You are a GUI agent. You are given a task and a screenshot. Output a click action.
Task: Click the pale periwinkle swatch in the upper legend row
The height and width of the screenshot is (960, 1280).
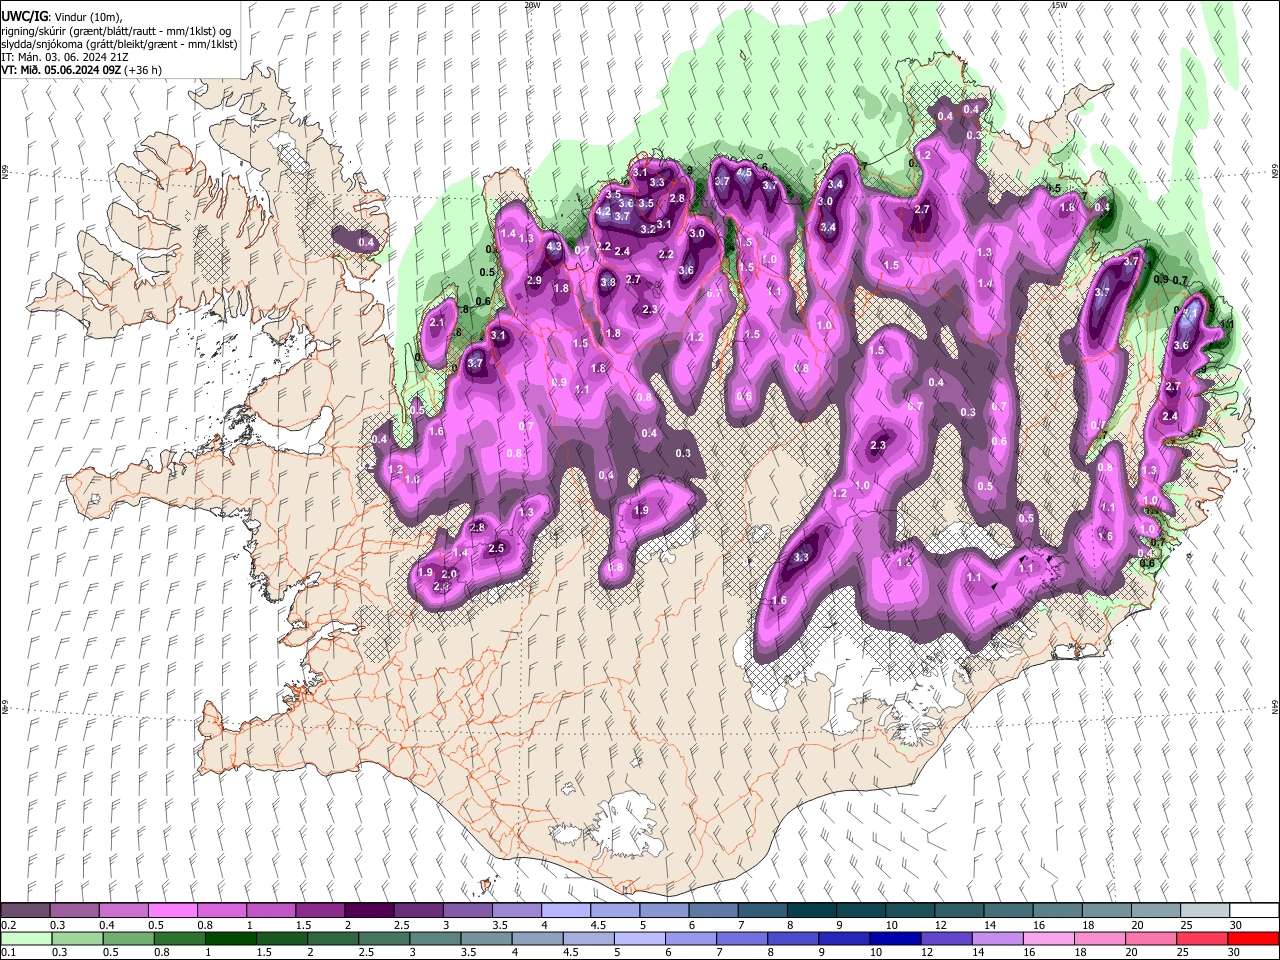coord(566,911)
